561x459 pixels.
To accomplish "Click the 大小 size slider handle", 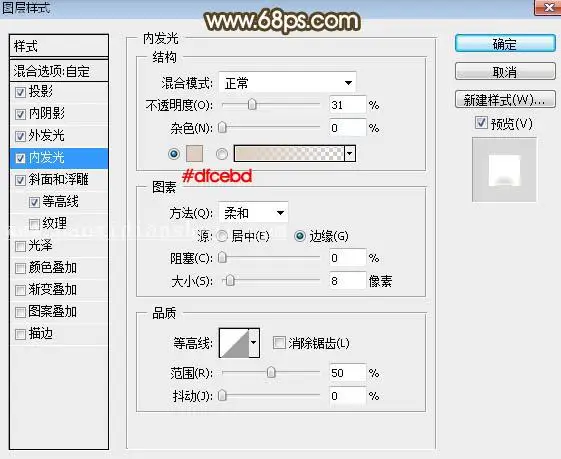I will tap(230, 280).
